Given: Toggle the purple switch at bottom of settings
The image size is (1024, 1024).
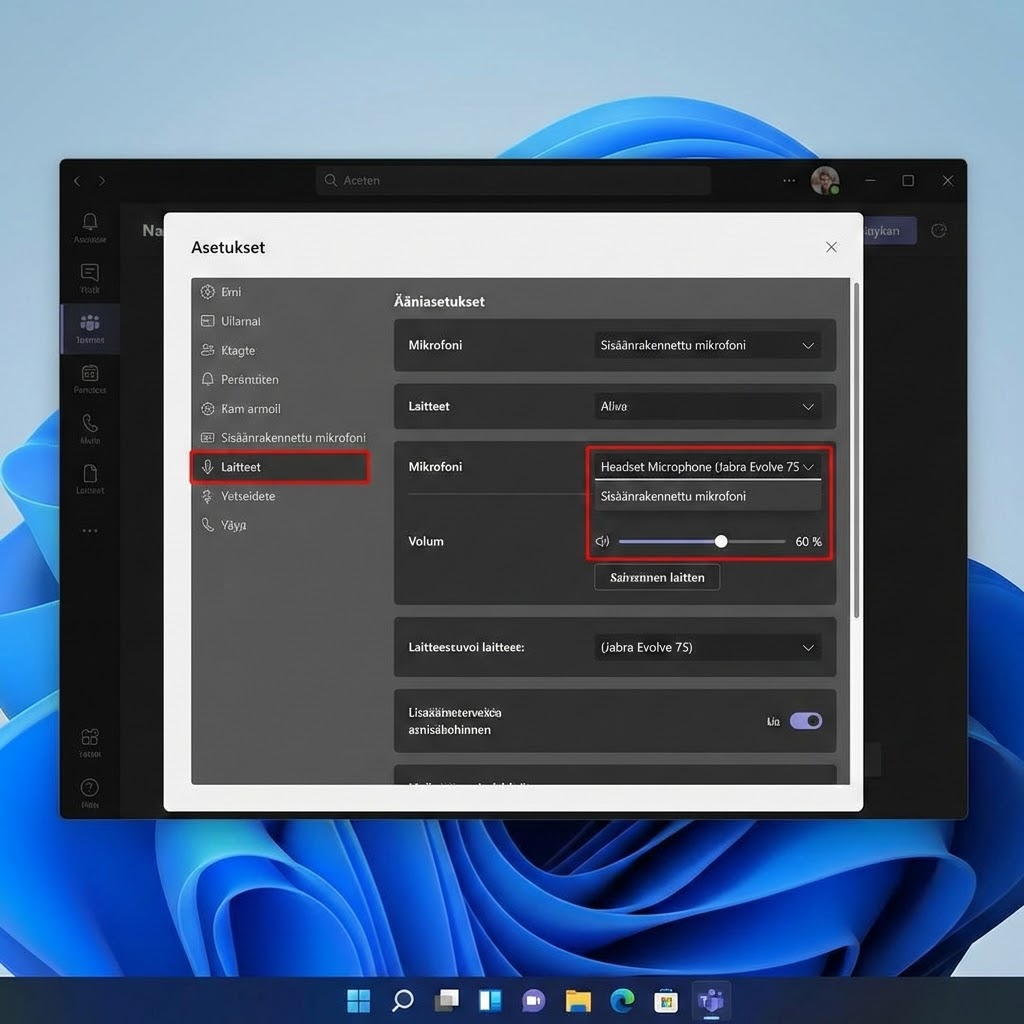Looking at the screenshot, I should click(805, 721).
